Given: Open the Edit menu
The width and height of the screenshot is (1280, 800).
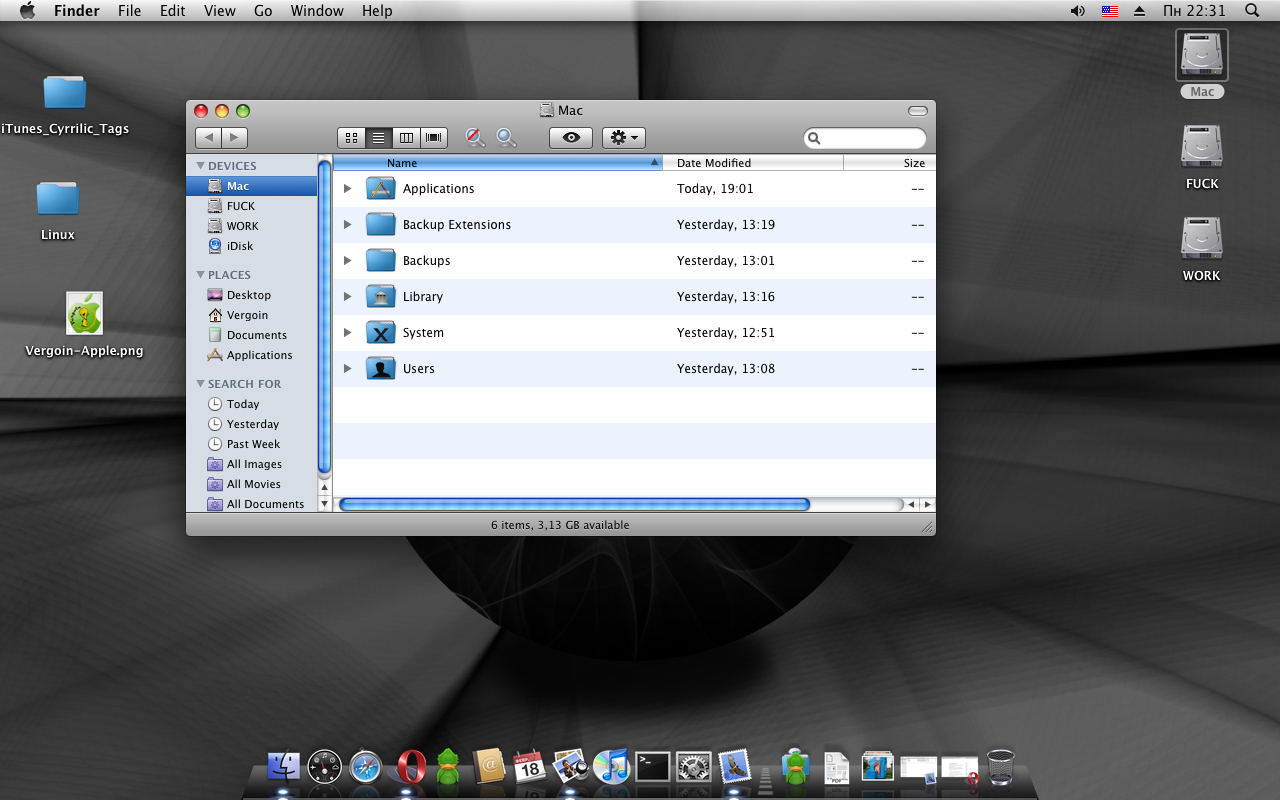Looking at the screenshot, I should point(173,11).
